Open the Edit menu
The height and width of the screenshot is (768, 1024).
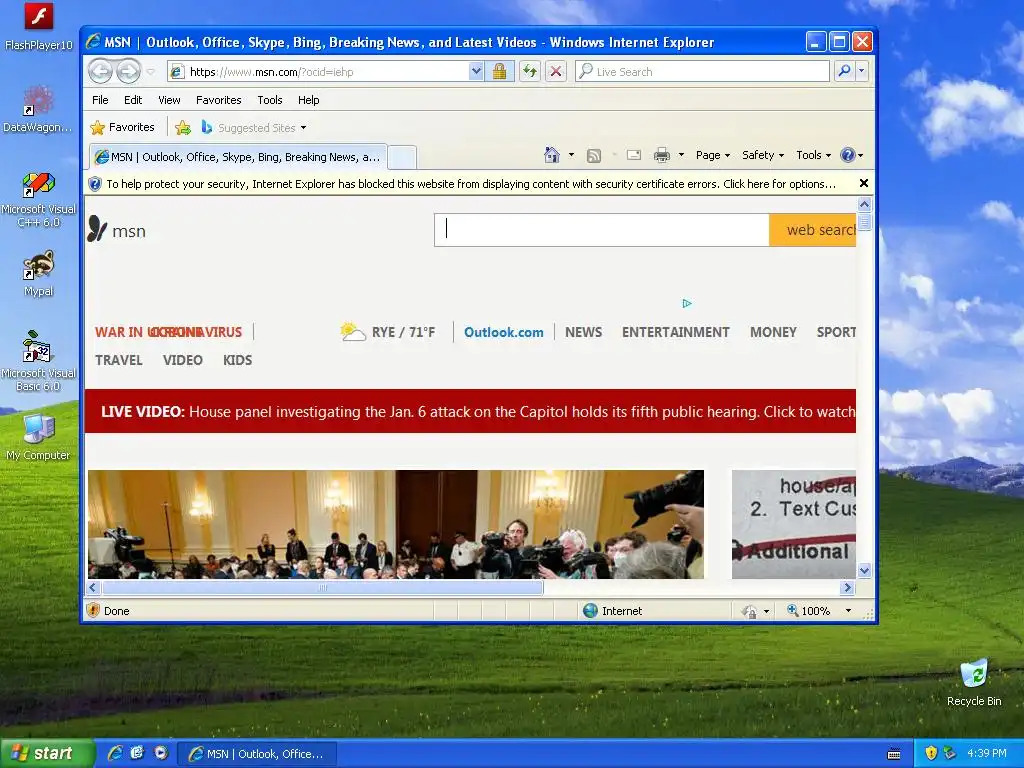coord(133,100)
